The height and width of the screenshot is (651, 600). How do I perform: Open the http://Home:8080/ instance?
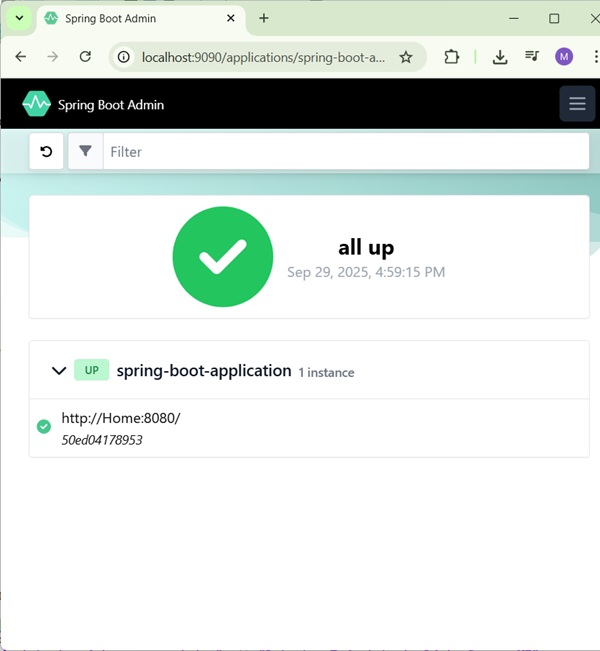pos(121,418)
